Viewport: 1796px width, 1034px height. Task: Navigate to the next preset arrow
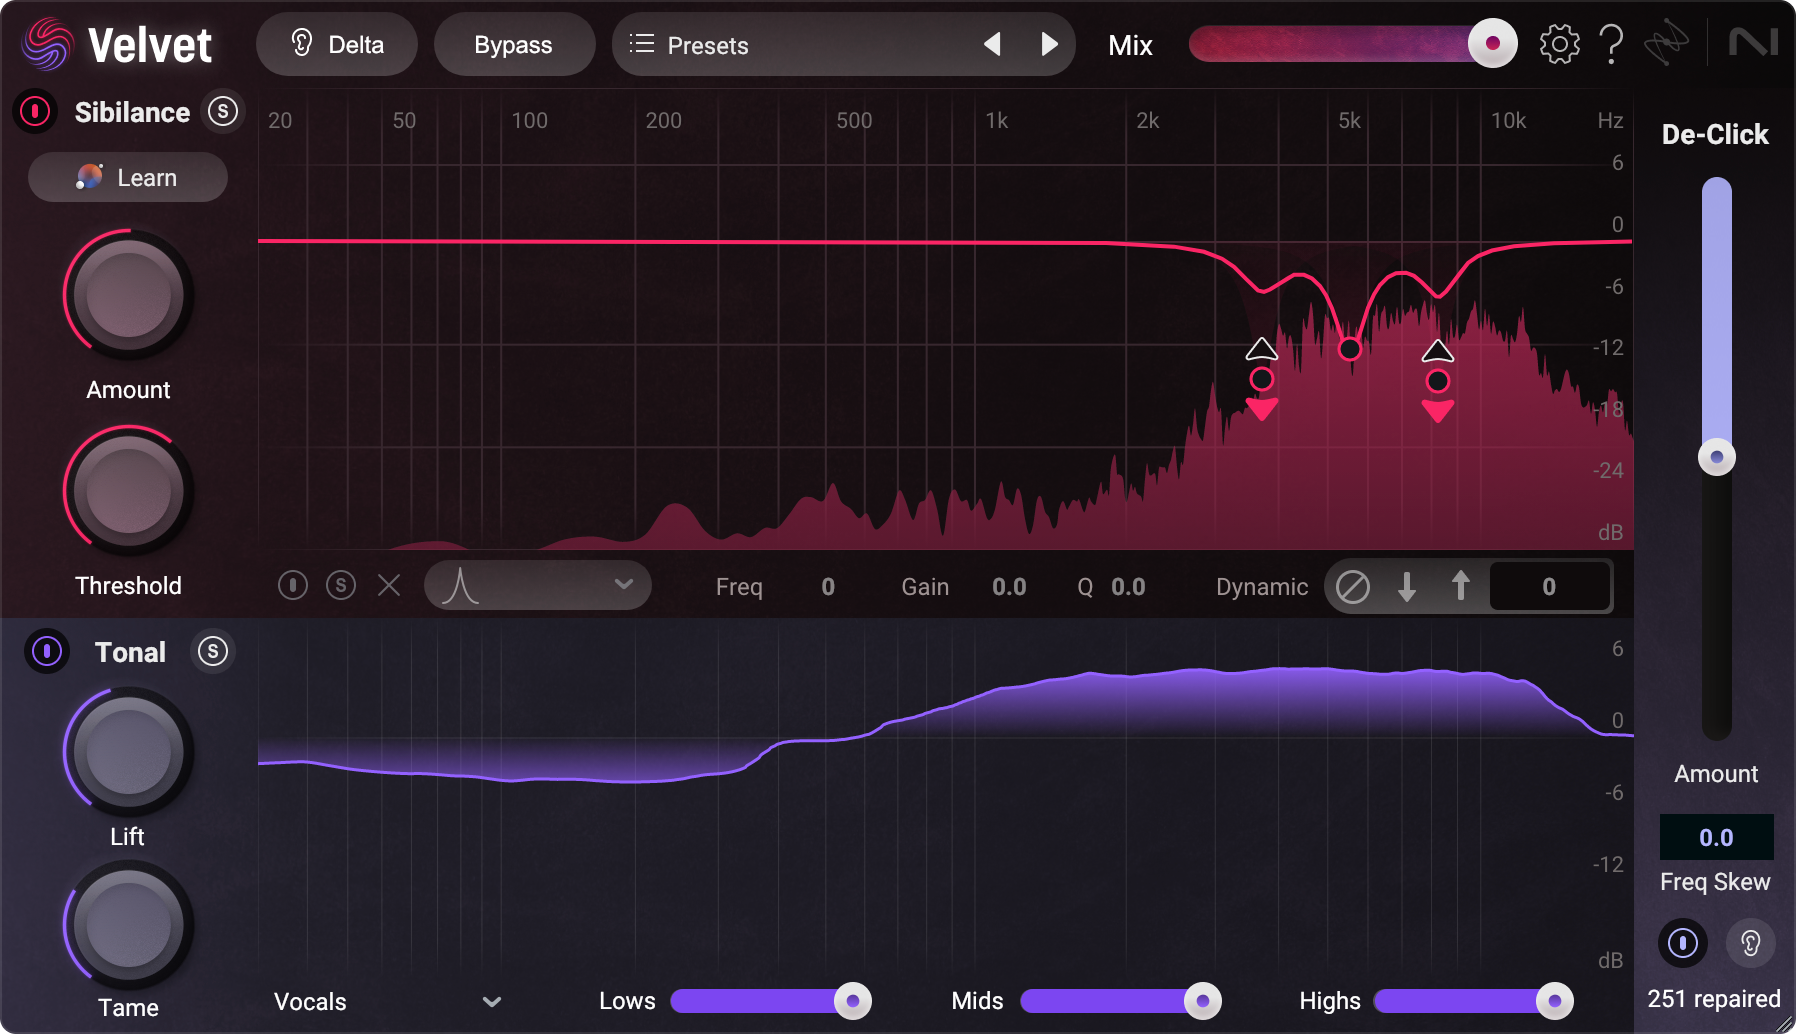coord(1049,44)
